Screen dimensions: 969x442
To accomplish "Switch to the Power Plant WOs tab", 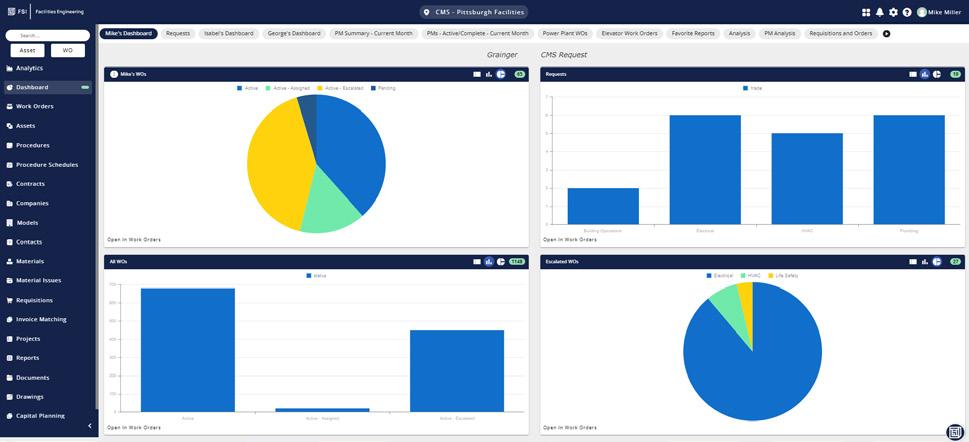I will coord(565,33).
